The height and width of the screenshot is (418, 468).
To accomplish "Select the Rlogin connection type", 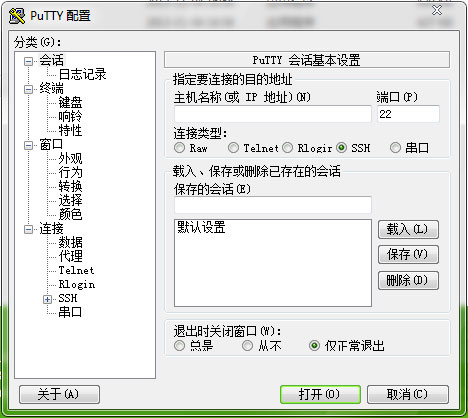I will click(287, 148).
